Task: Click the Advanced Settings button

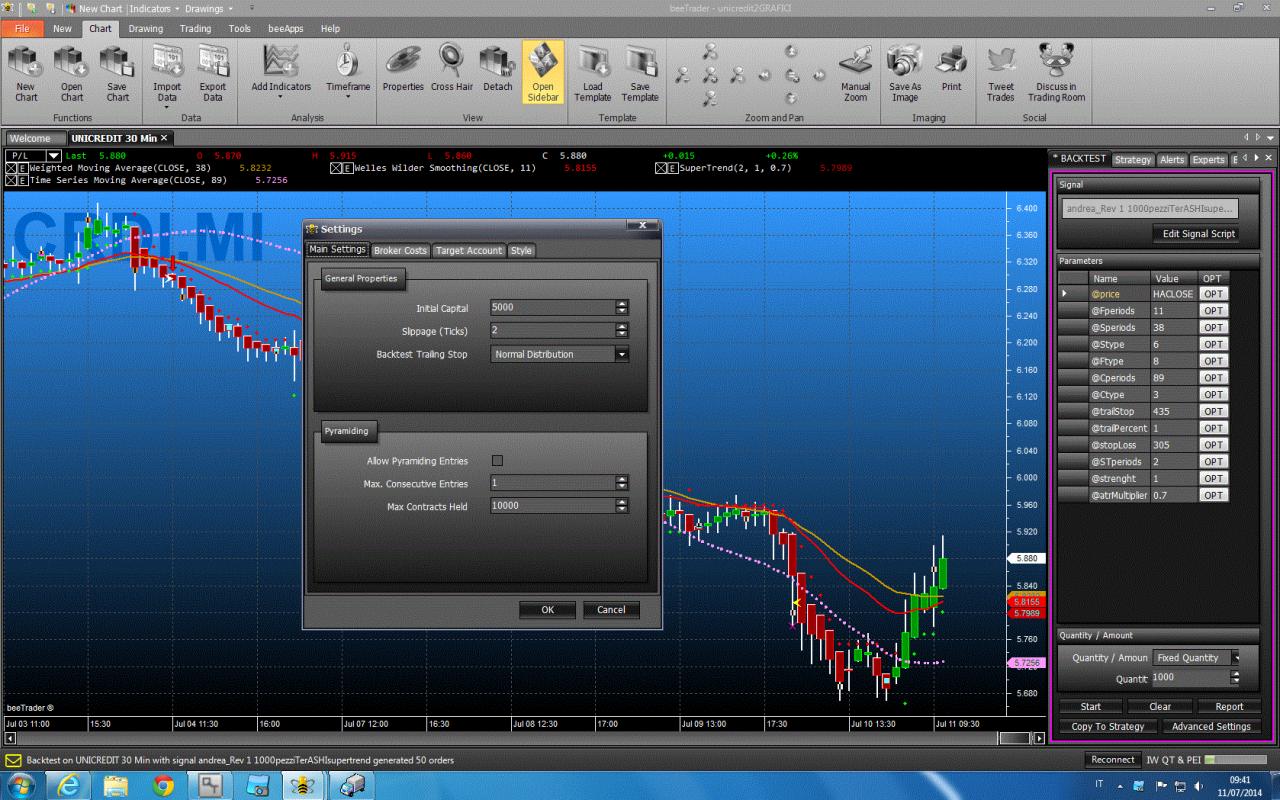Action: pyautogui.click(x=1211, y=727)
